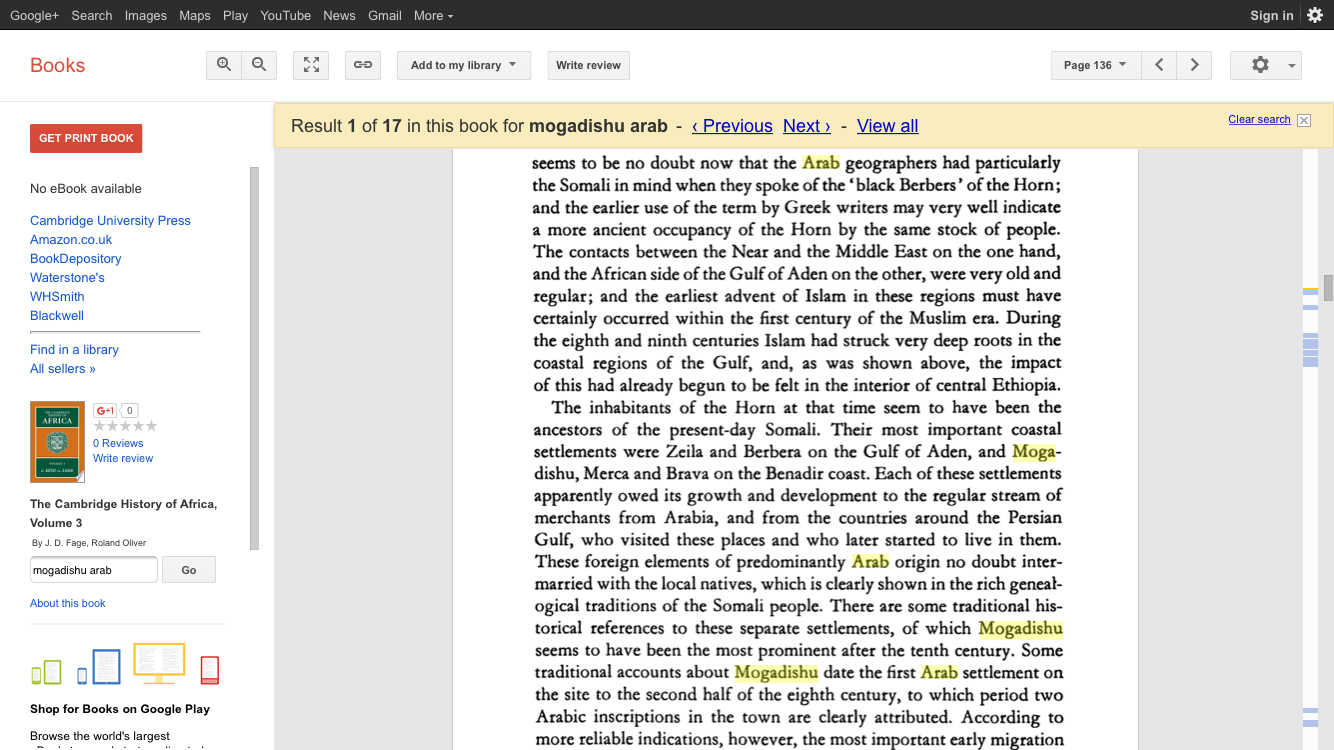
Task: Click the yellow search-hit marker on scrollbar
Action: [x=1310, y=290]
